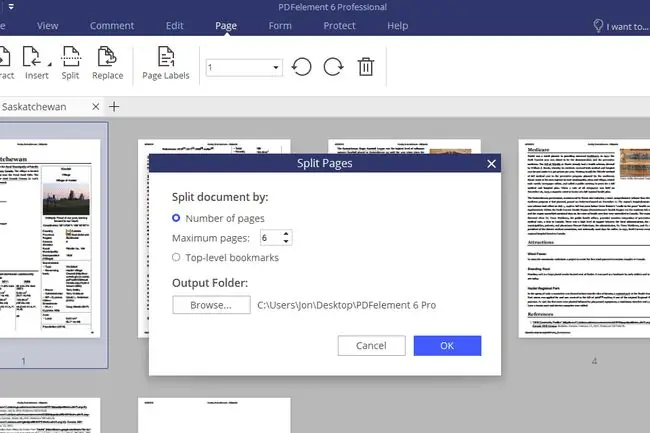Decrease Maximum pages with down arrow
This screenshot has height=433, width=650.
click(x=286, y=241)
